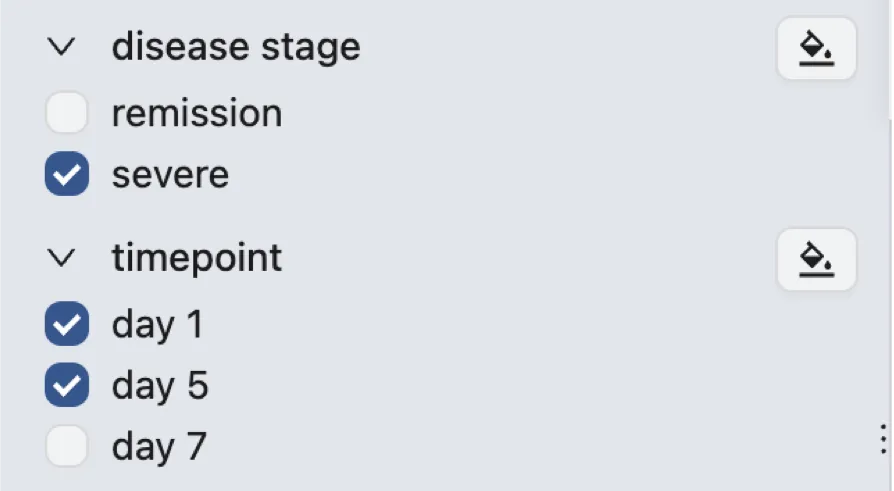The width and height of the screenshot is (894, 491).
Task: Select the 'severe' label text
Action: pos(170,175)
